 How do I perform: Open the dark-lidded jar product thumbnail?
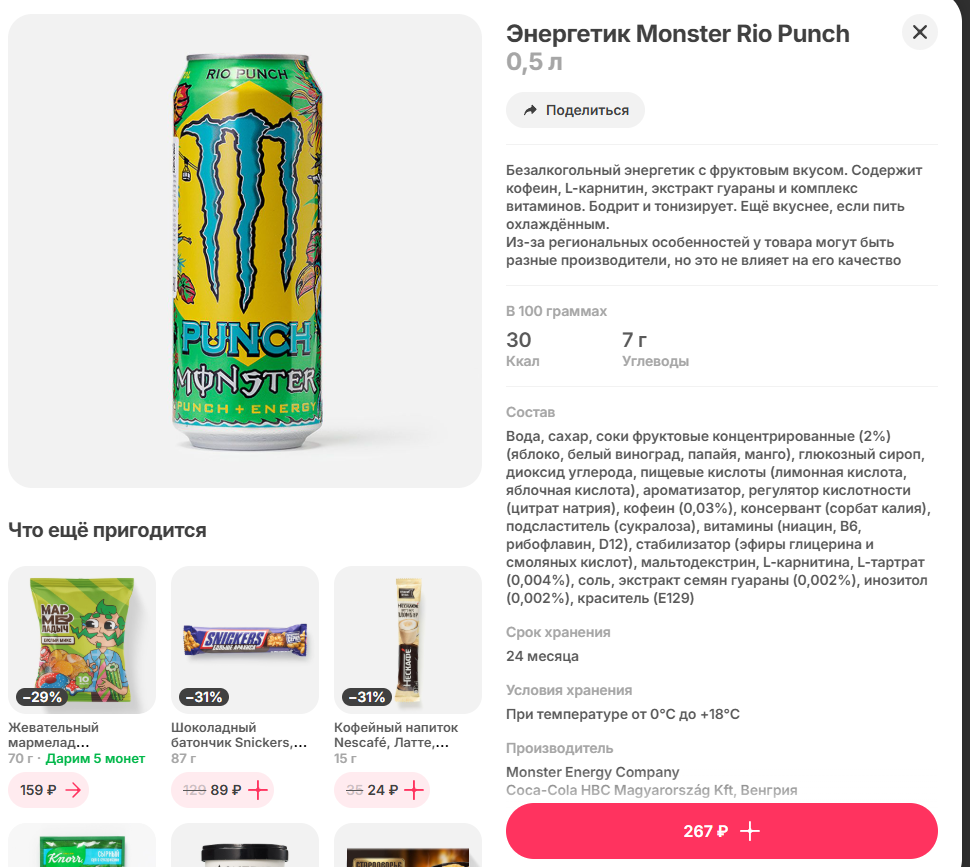click(x=245, y=846)
